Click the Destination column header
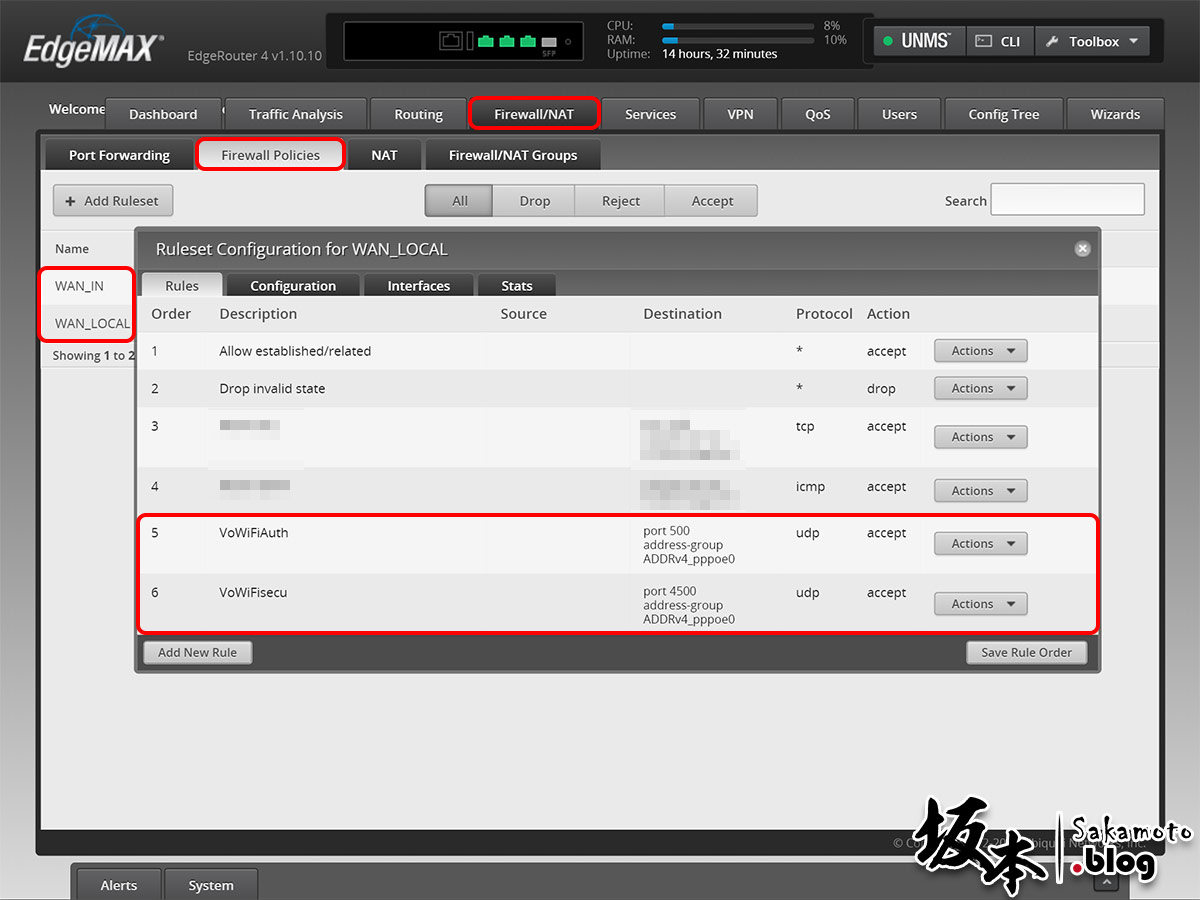The height and width of the screenshot is (900, 1200). 682,314
